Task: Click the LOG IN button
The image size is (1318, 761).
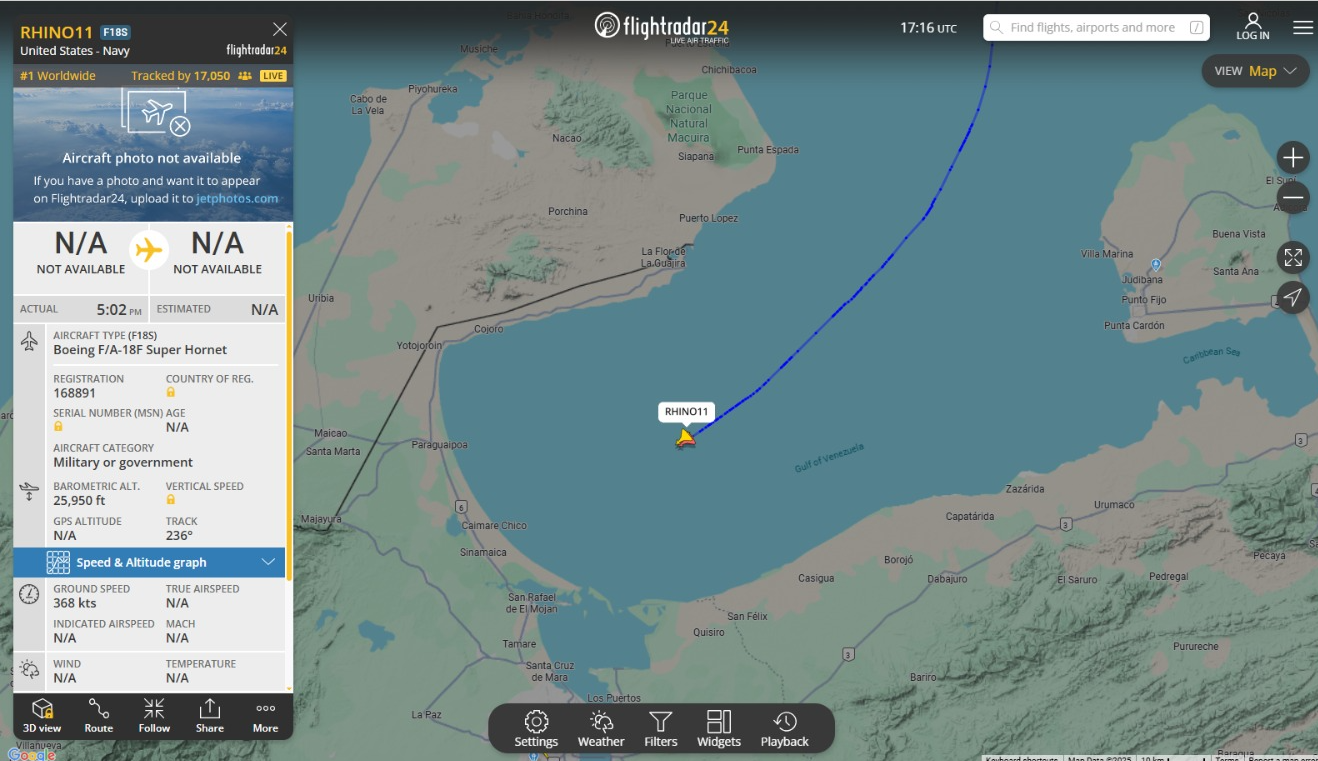Action: tap(1253, 27)
